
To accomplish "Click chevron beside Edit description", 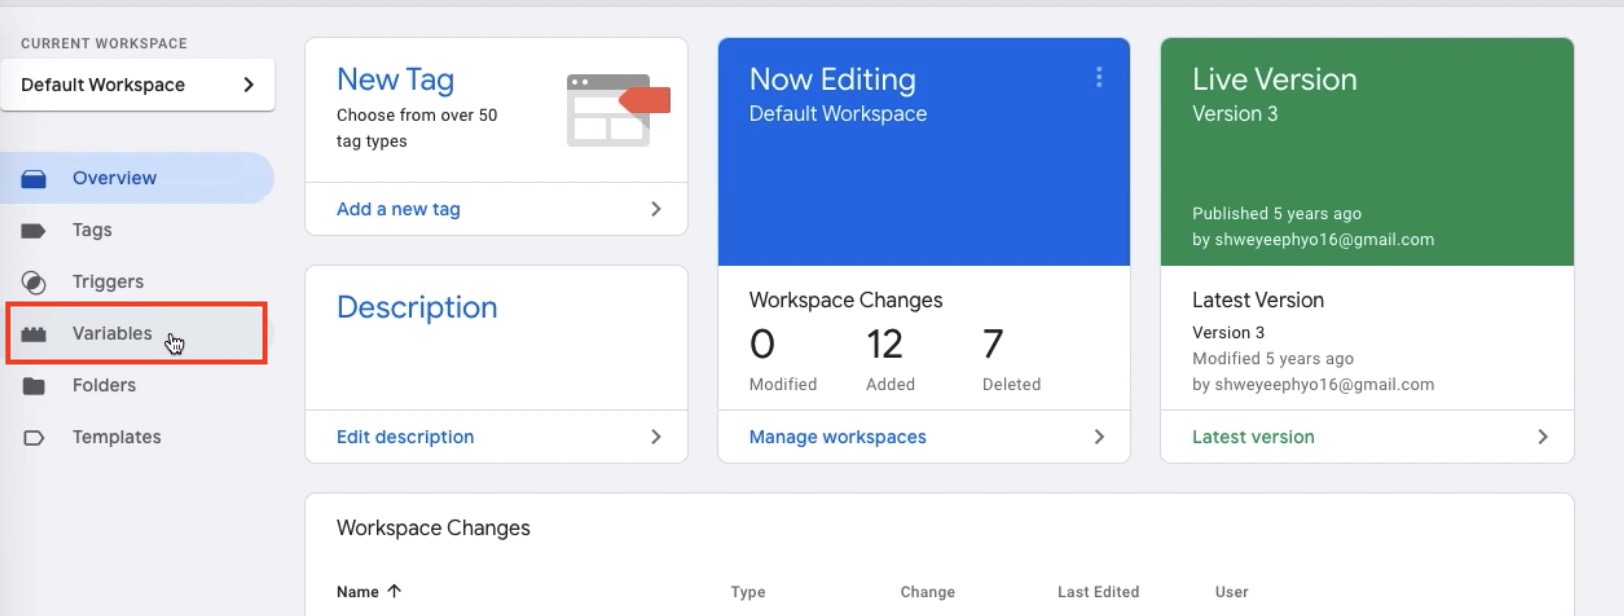I will [656, 437].
